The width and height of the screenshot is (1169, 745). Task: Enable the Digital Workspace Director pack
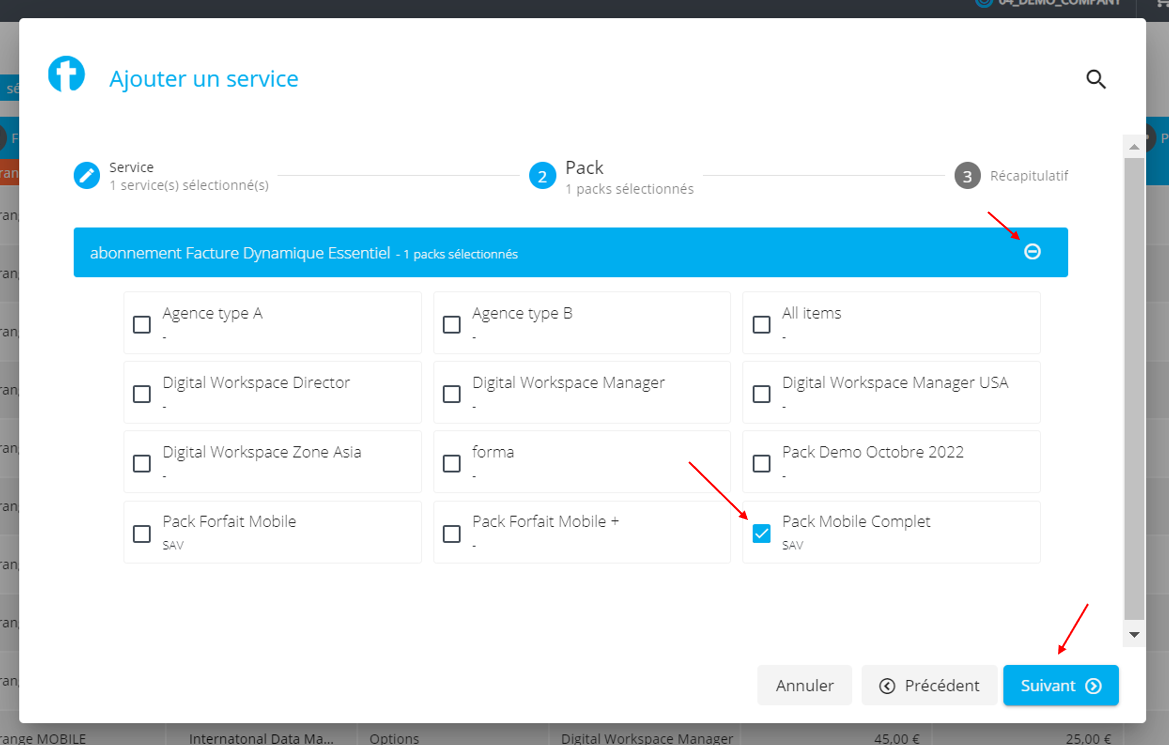[x=142, y=394]
